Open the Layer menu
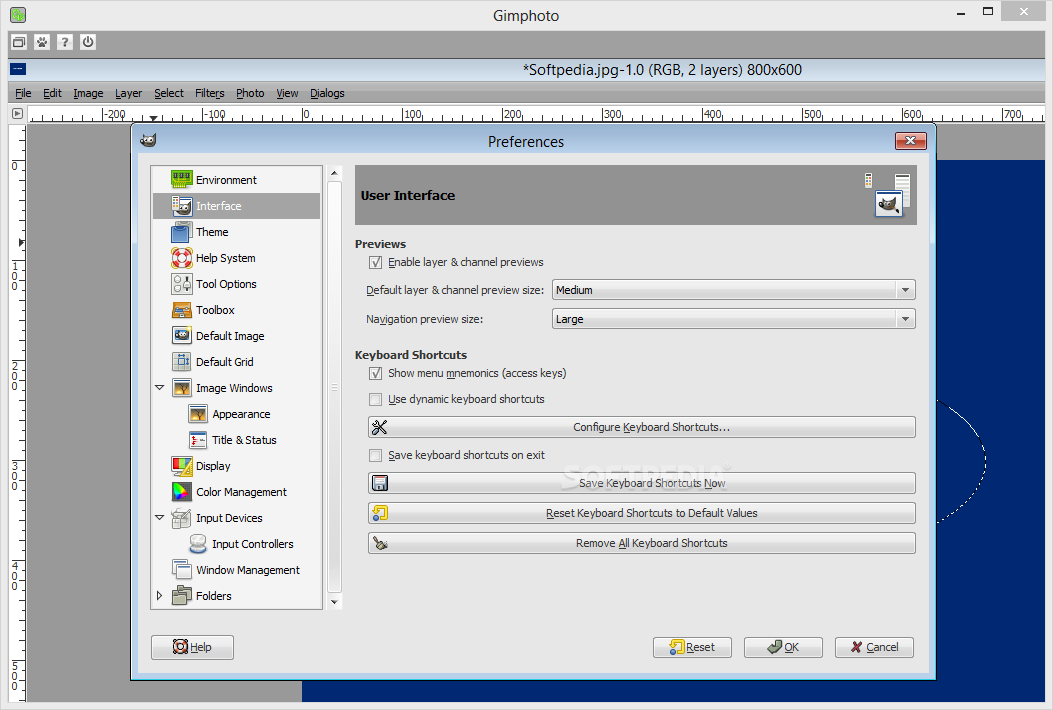 pos(128,93)
